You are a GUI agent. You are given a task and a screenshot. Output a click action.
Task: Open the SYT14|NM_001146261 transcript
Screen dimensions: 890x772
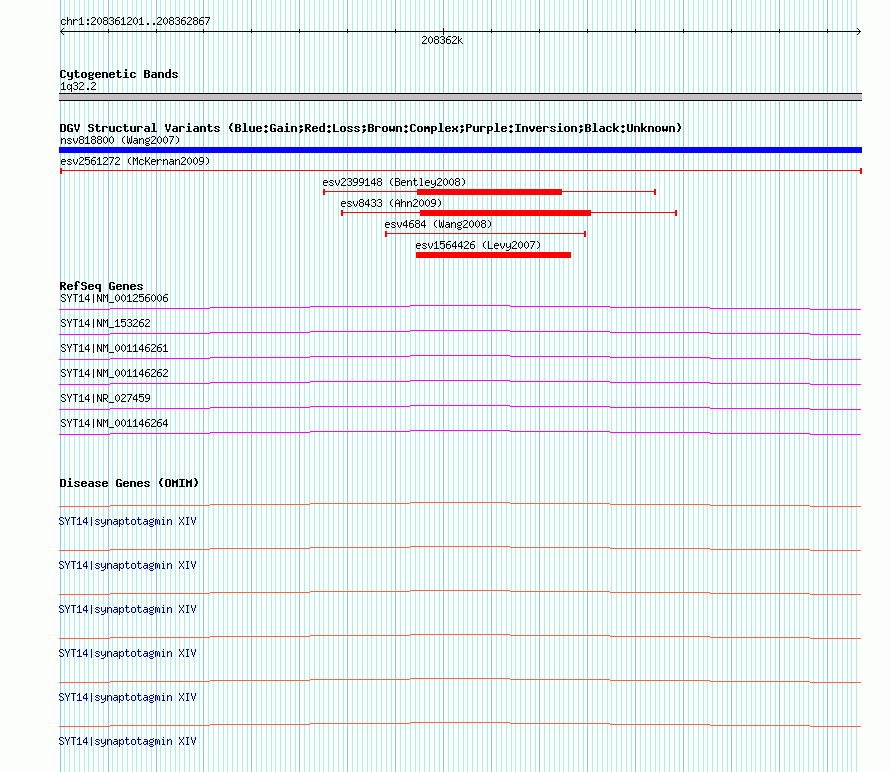(114, 349)
